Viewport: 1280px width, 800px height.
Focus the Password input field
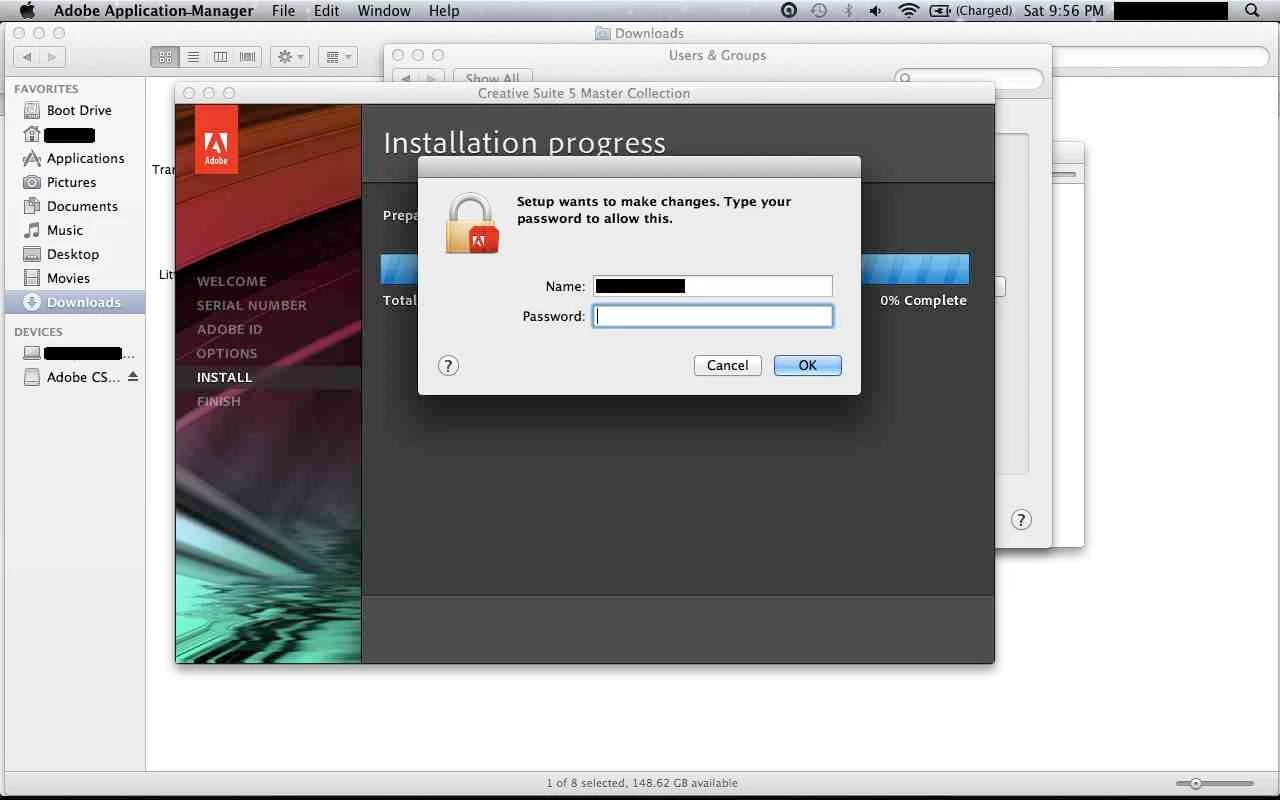(713, 316)
